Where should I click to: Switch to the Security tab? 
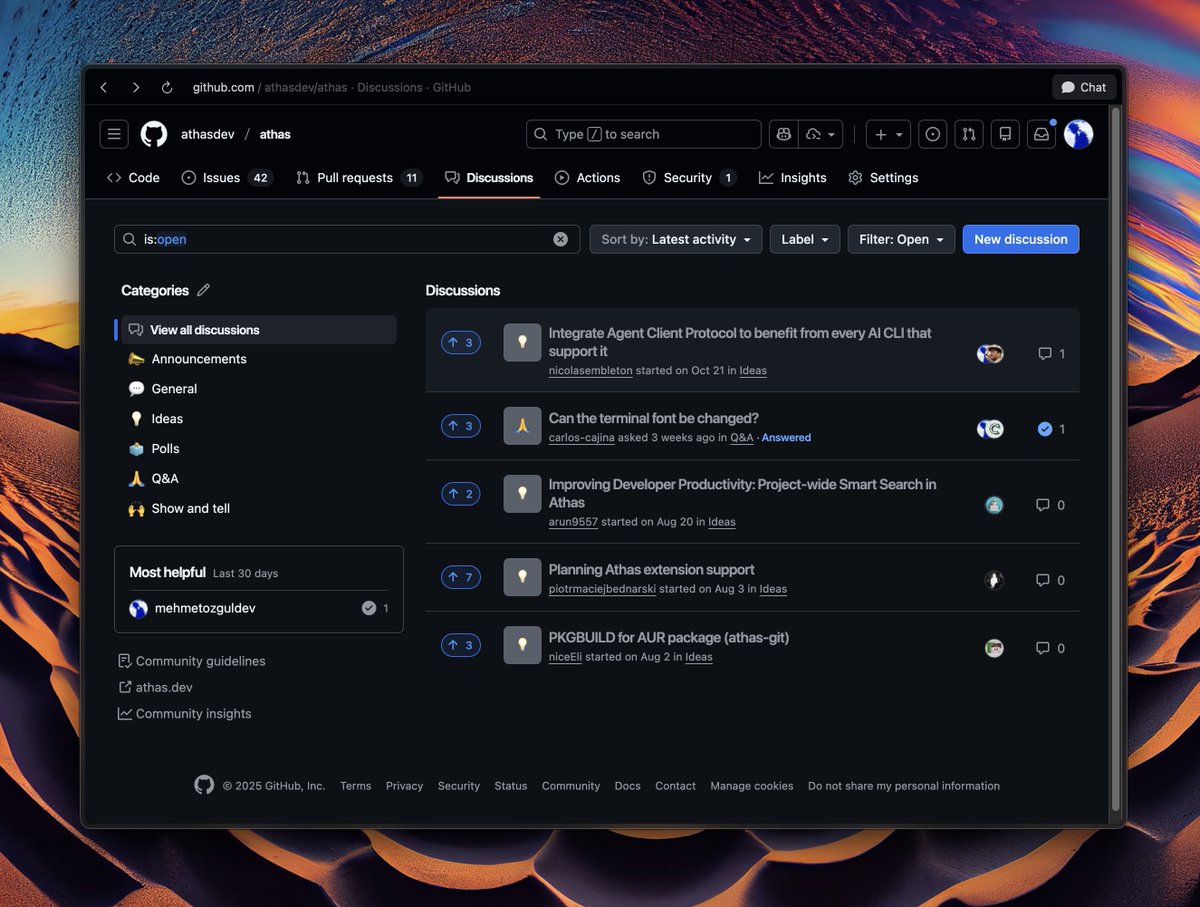coord(689,178)
